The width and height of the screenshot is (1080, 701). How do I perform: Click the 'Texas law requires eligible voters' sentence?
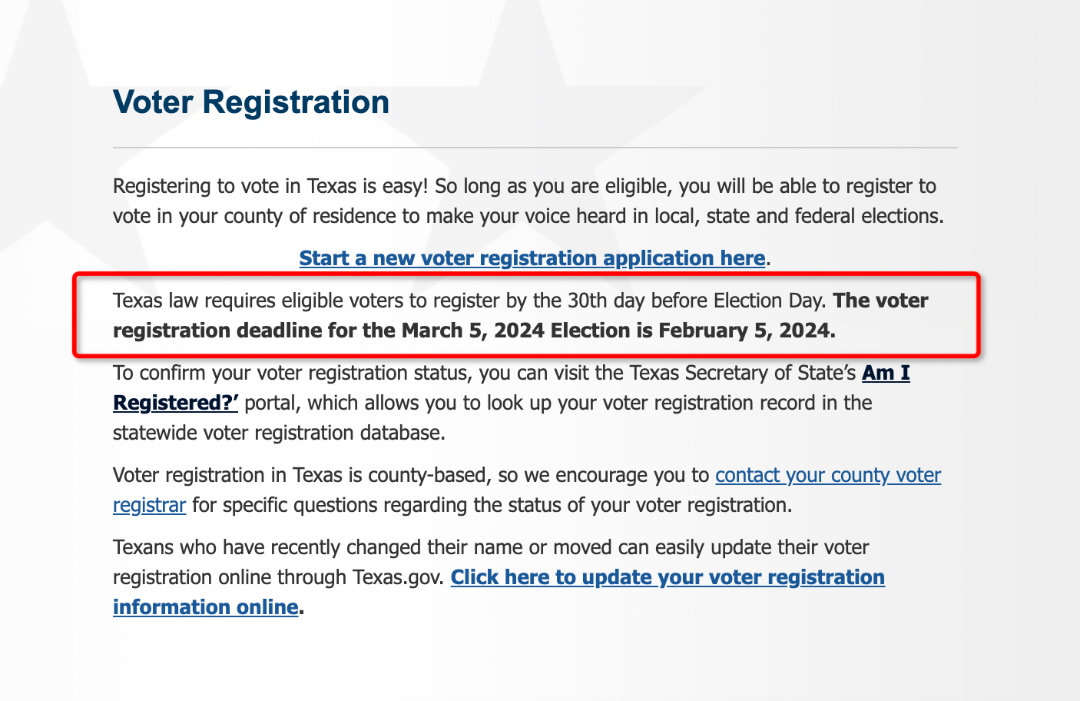click(300, 301)
